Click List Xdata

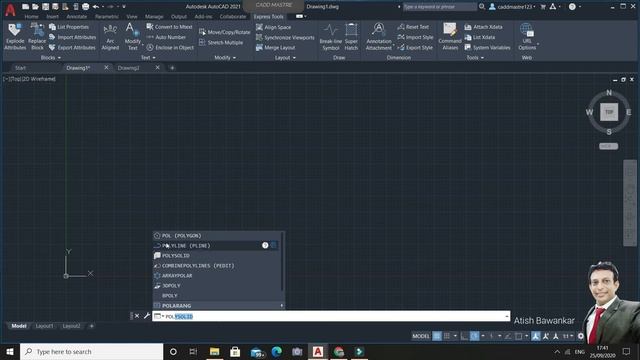[480, 37]
